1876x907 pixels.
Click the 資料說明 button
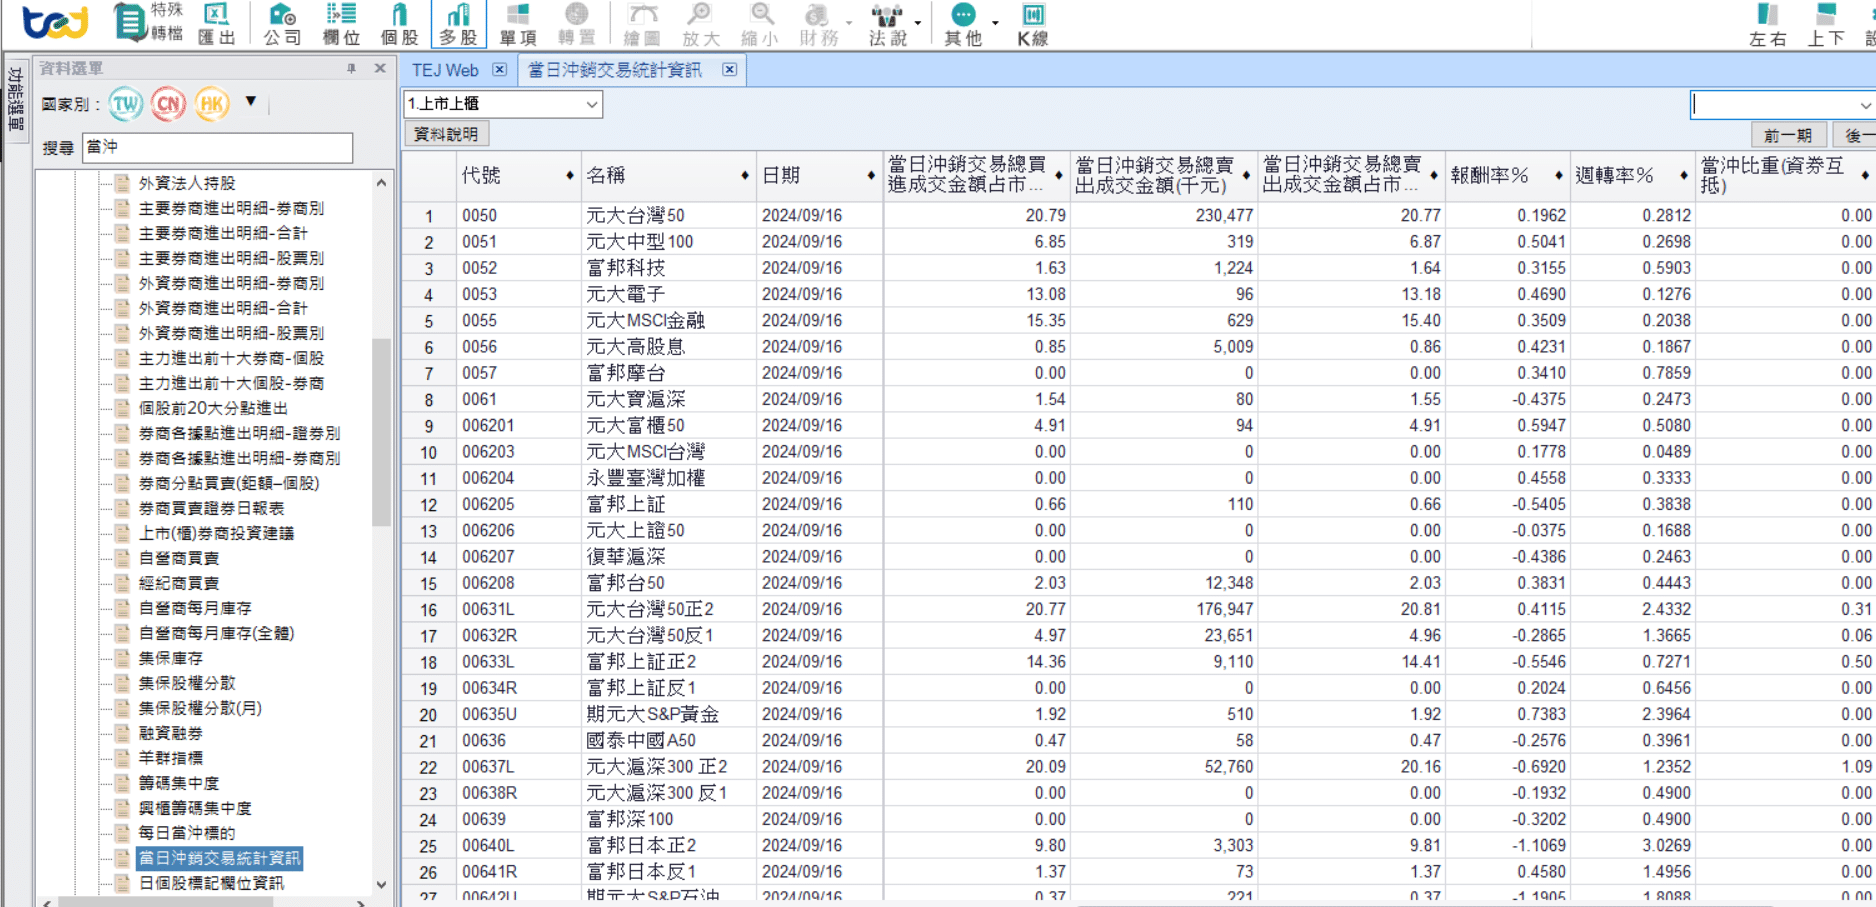(x=445, y=134)
